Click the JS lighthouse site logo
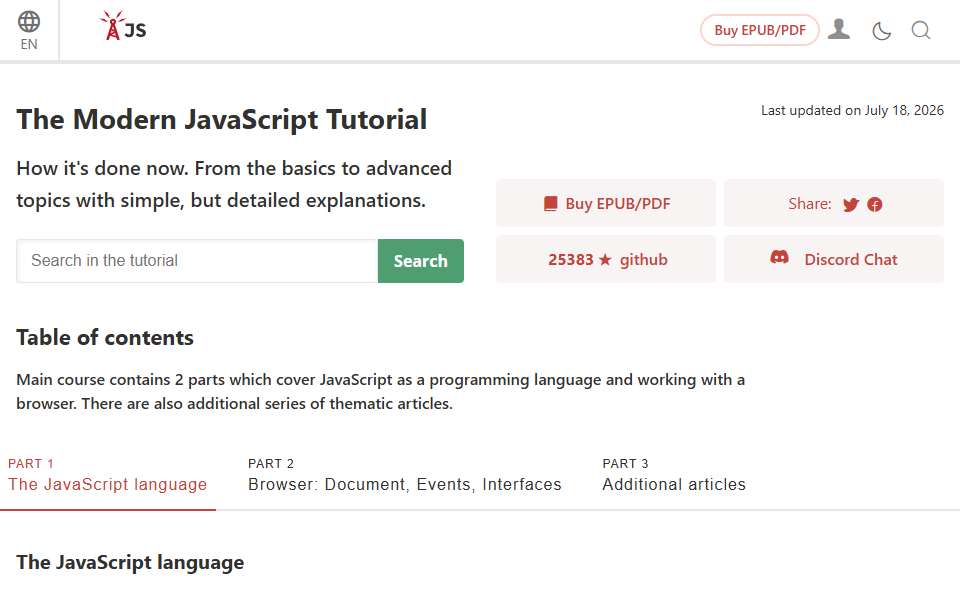Viewport: 960px width, 600px height. 124,26
